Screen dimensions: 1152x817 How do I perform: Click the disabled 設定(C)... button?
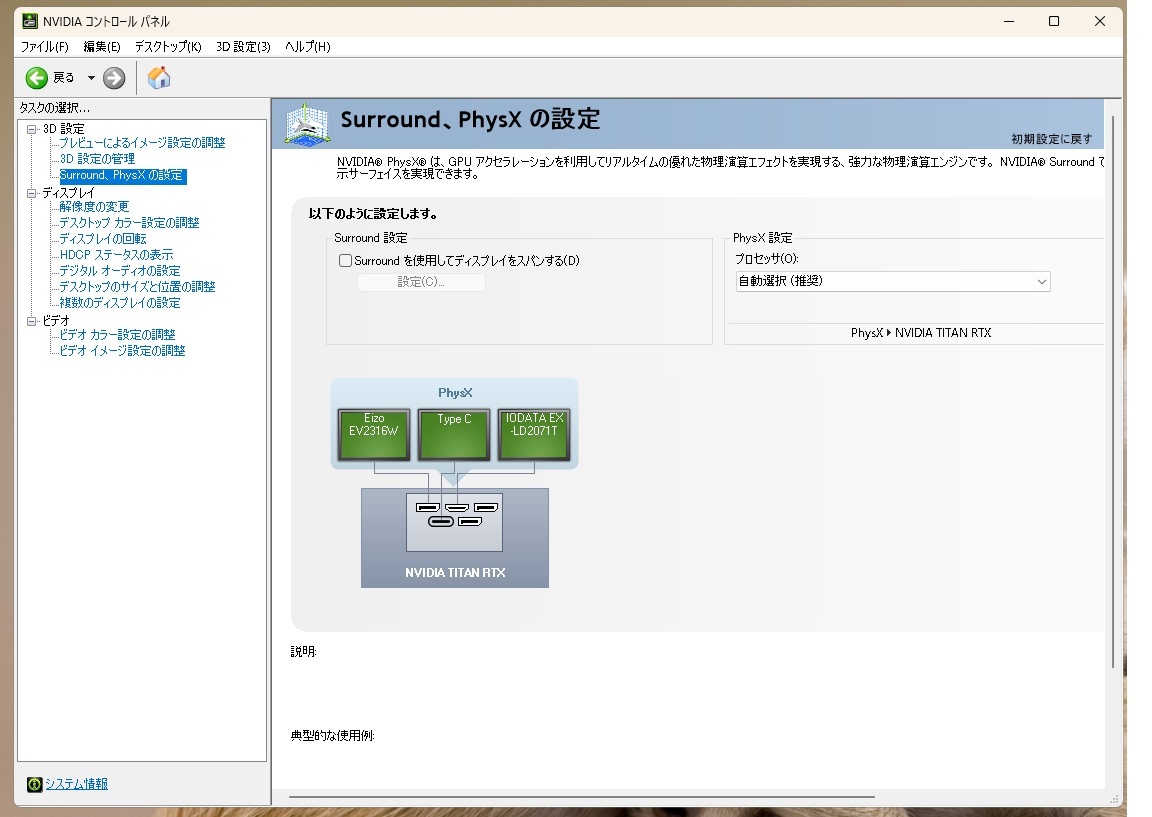coord(421,282)
